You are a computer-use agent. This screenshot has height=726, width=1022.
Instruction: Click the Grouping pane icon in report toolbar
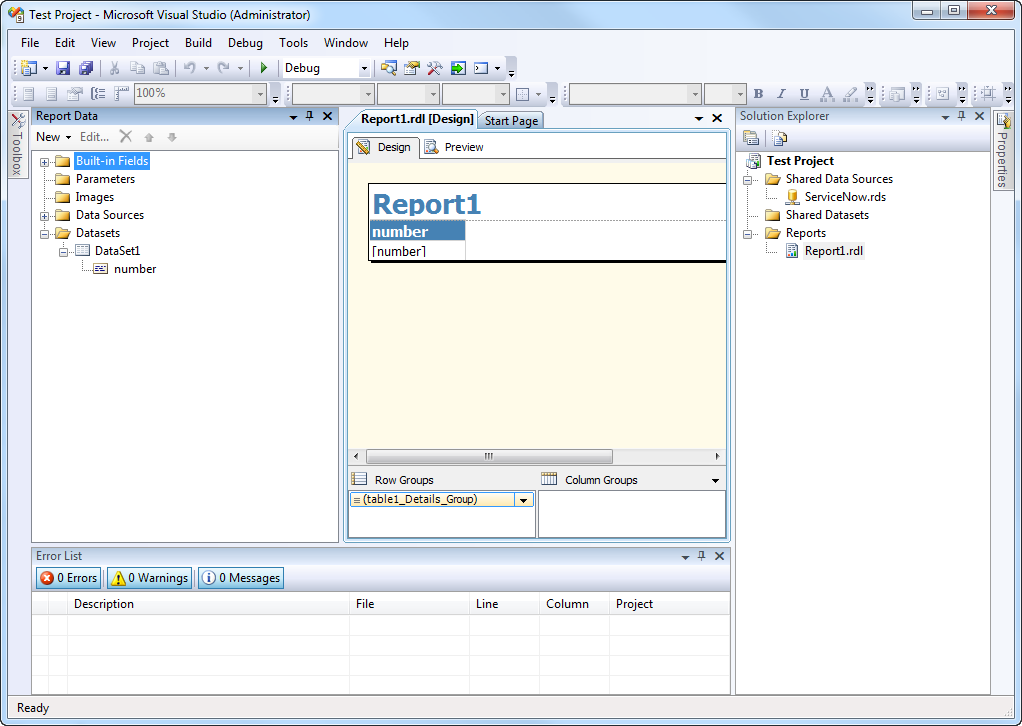98,94
